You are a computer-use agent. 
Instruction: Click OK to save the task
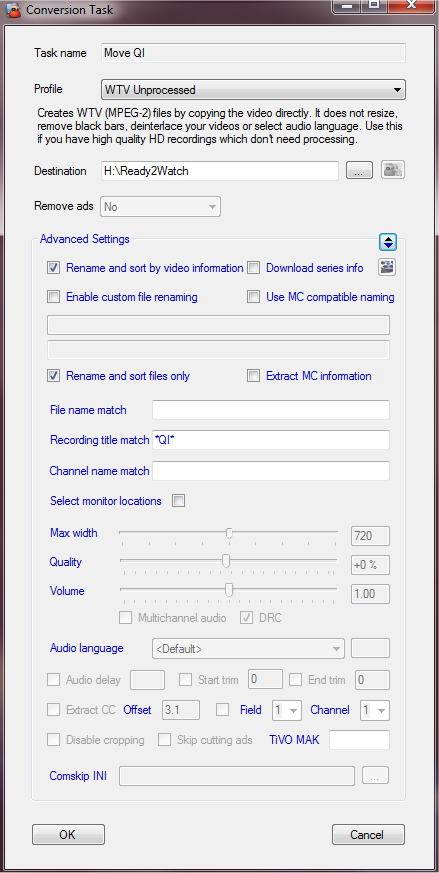[x=68, y=835]
